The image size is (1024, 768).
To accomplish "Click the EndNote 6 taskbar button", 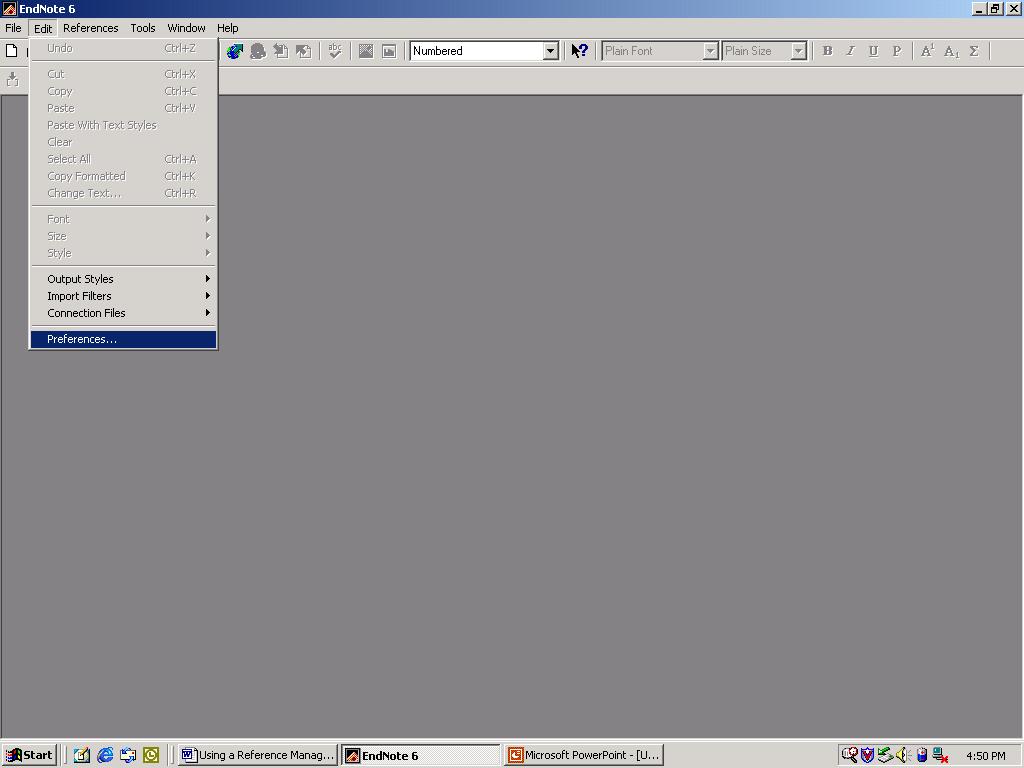I will pyautogui.click(x=421, y=755).
